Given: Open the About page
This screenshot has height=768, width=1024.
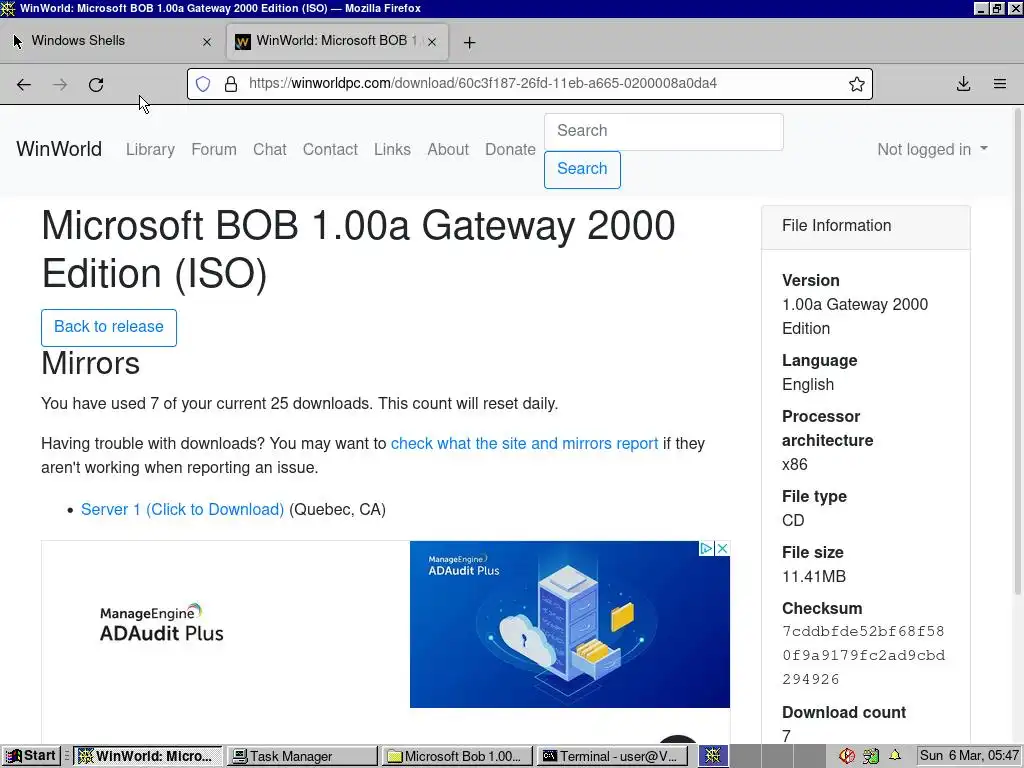Looking at the screenshot, I should [x=448, y=150].
